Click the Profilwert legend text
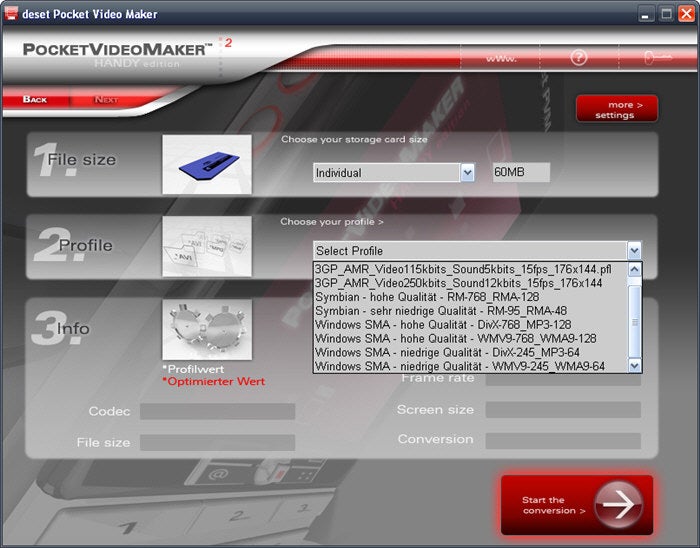Screen dimensions: 700x548 coord(194,369)
